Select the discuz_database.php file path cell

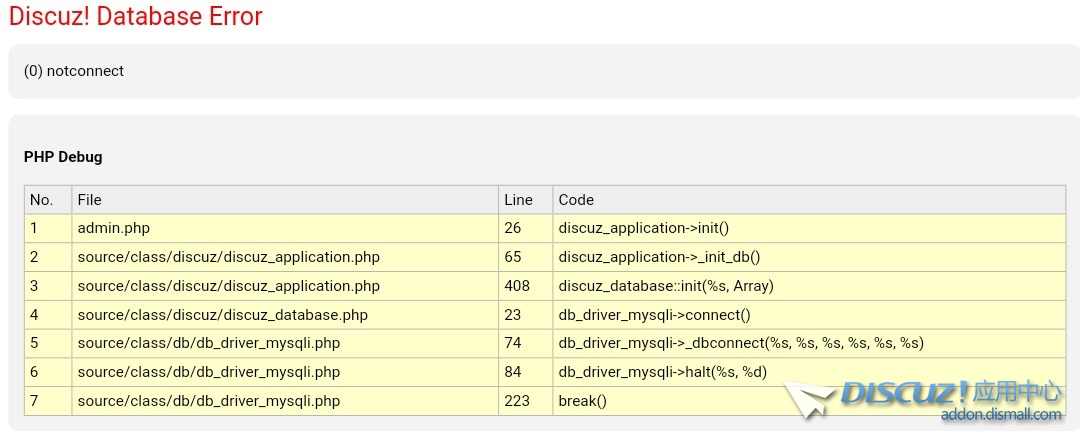pyautogui.click(x=222, y=315)
